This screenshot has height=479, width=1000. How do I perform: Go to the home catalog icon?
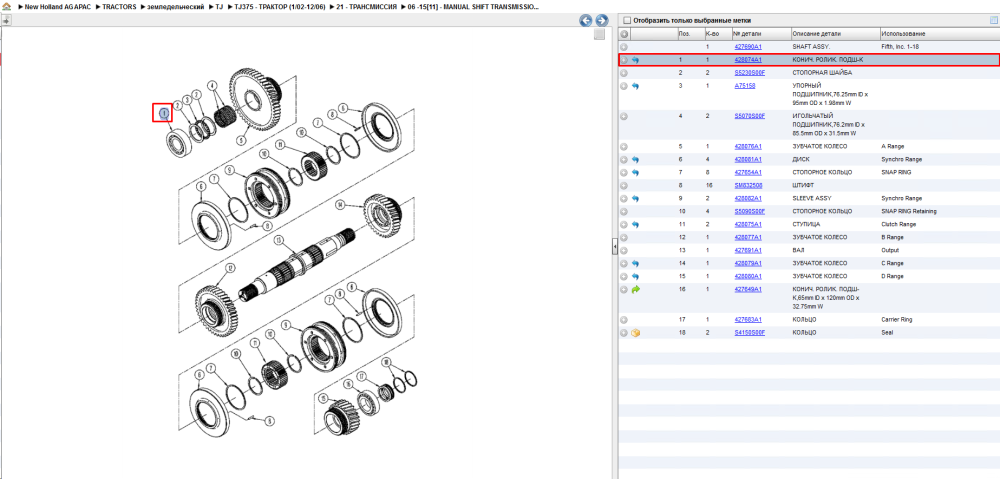point(6,6)
